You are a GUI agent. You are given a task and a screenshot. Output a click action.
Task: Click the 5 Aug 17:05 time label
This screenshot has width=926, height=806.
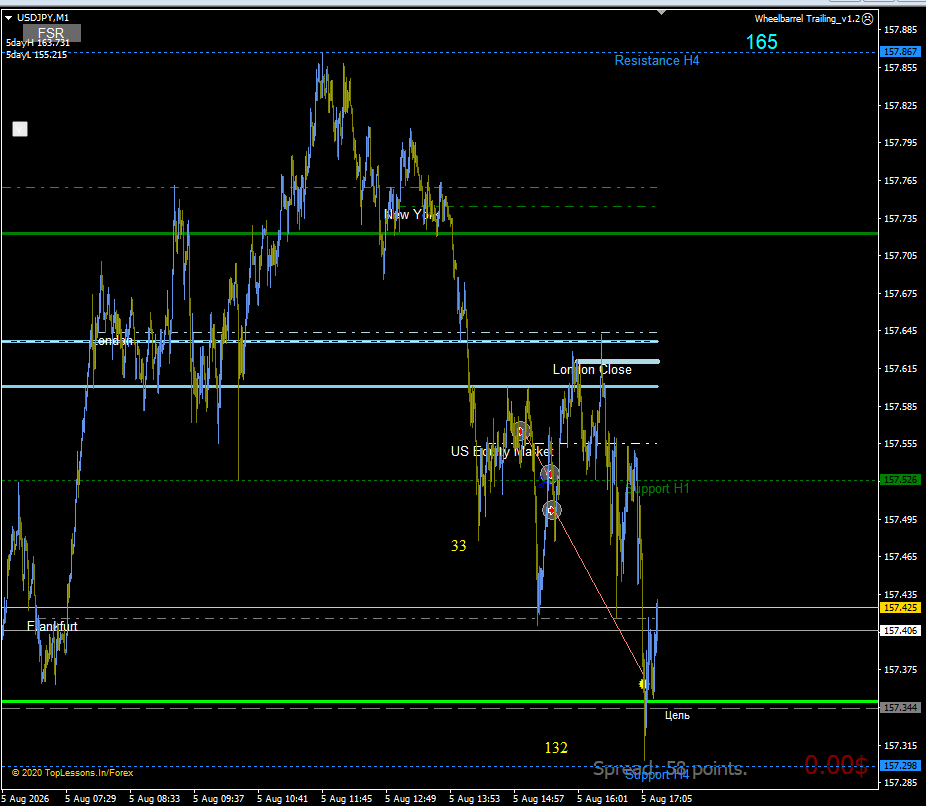click(x=667, y=798)
